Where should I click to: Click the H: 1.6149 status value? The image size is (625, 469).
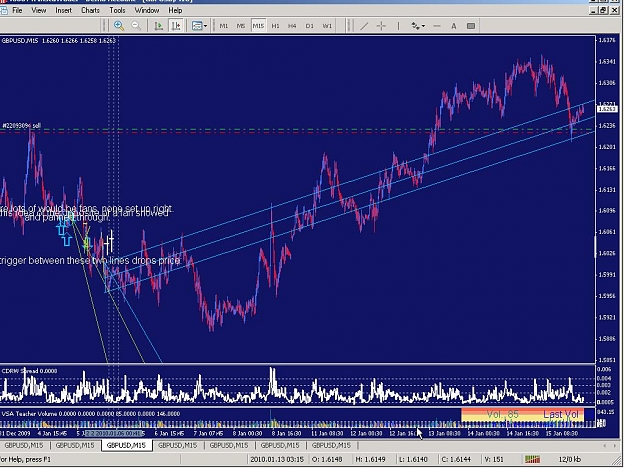pyautogui.click(x=370, y=459)
